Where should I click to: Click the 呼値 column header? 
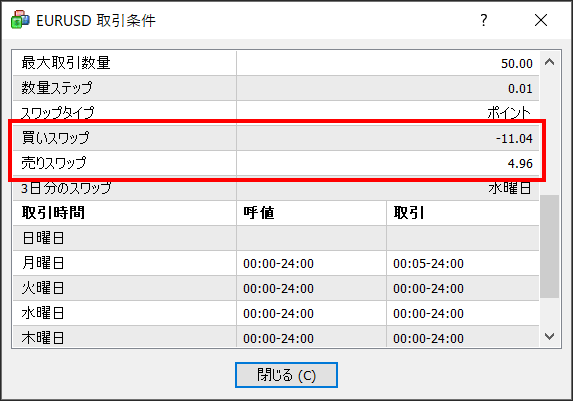[311, 213]
